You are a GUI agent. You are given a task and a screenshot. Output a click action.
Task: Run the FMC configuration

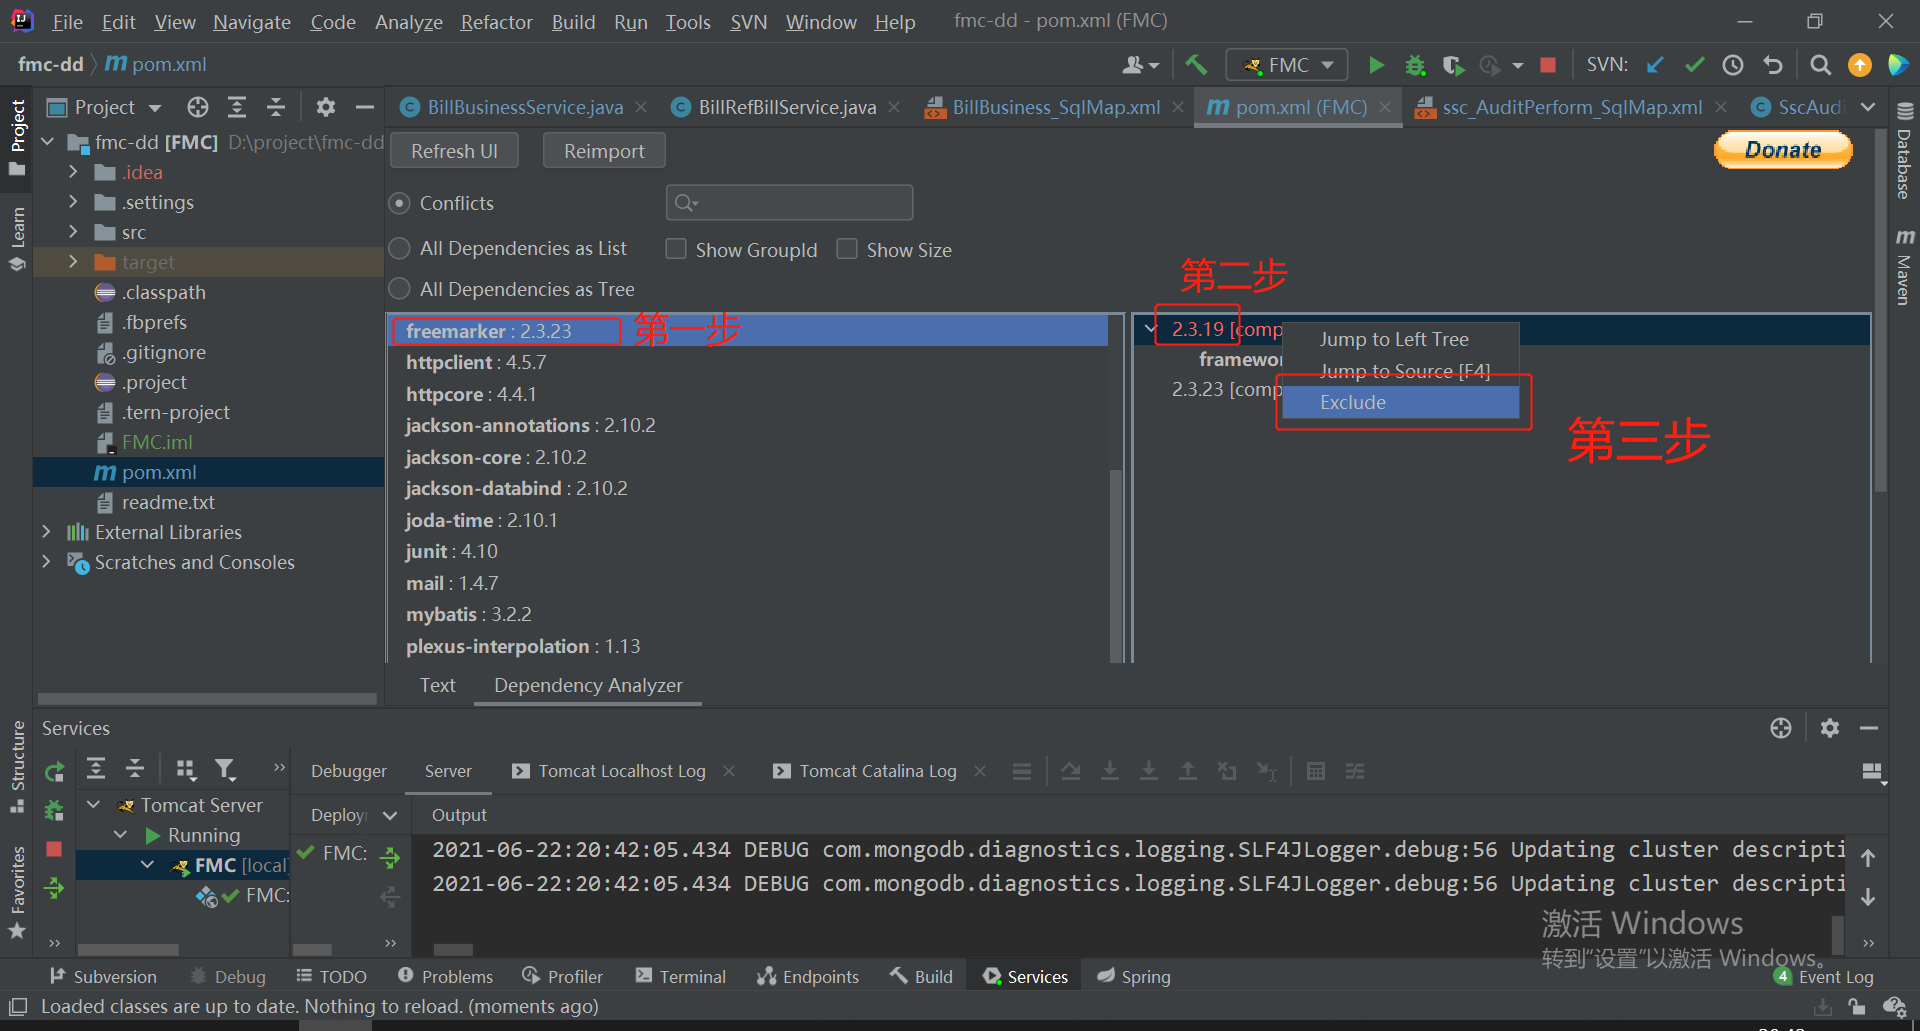(1376, 65)
